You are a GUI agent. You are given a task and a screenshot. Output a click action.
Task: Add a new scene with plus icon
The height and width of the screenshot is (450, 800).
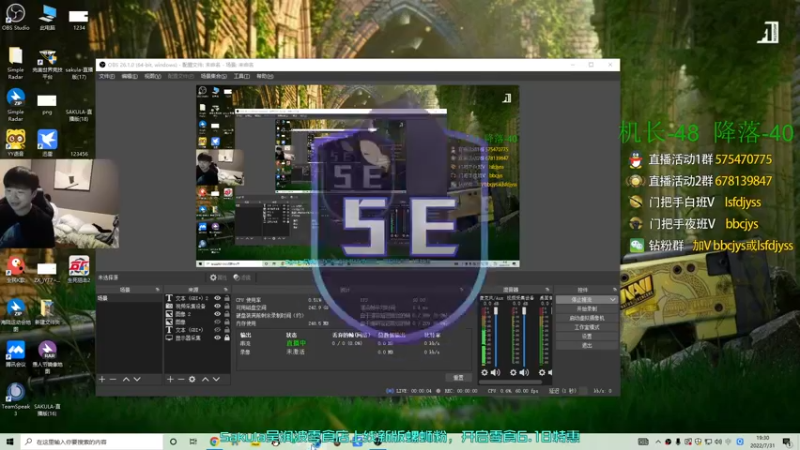pos(102,379)
